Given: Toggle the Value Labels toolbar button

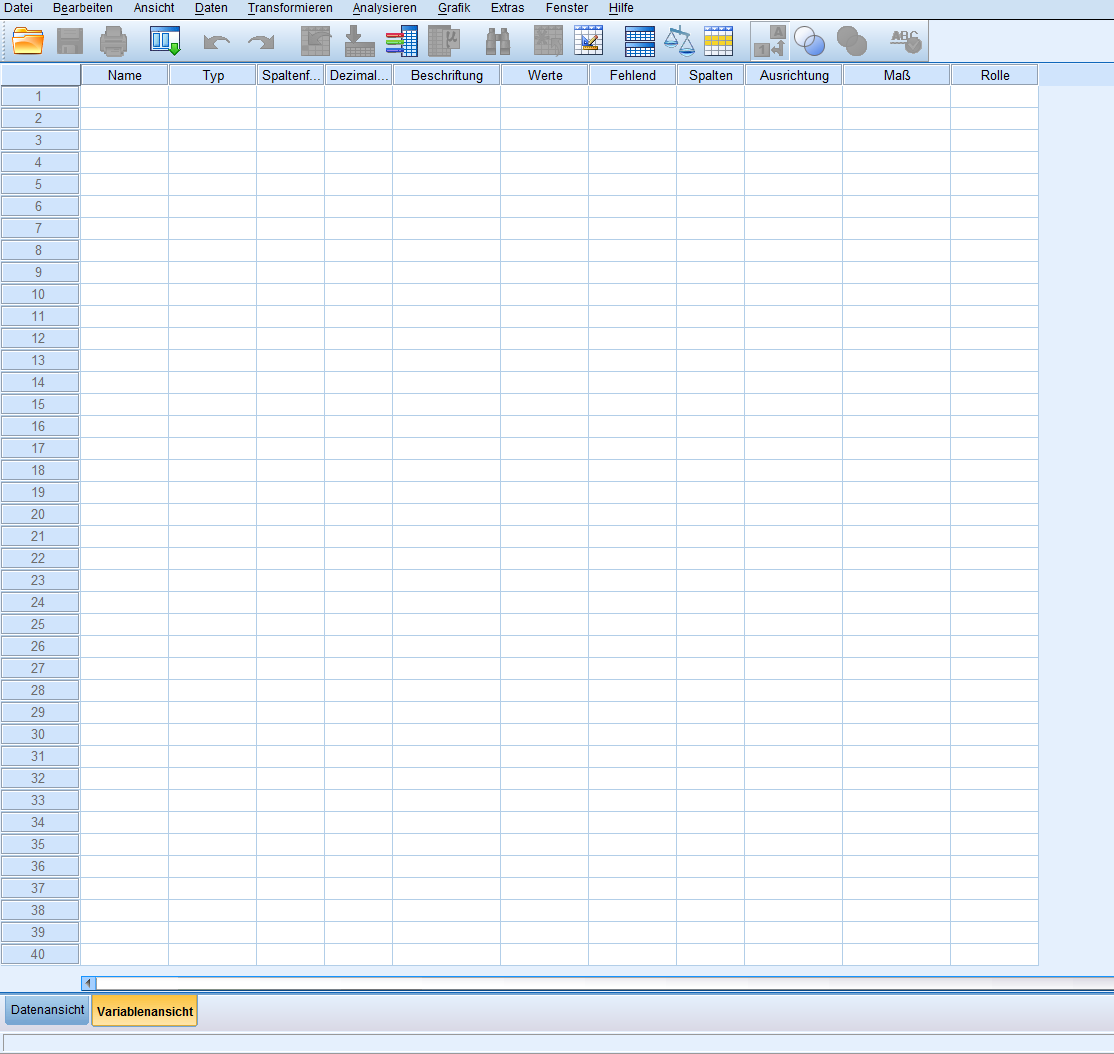Looking at the screenshot, I should click(769, 41).
